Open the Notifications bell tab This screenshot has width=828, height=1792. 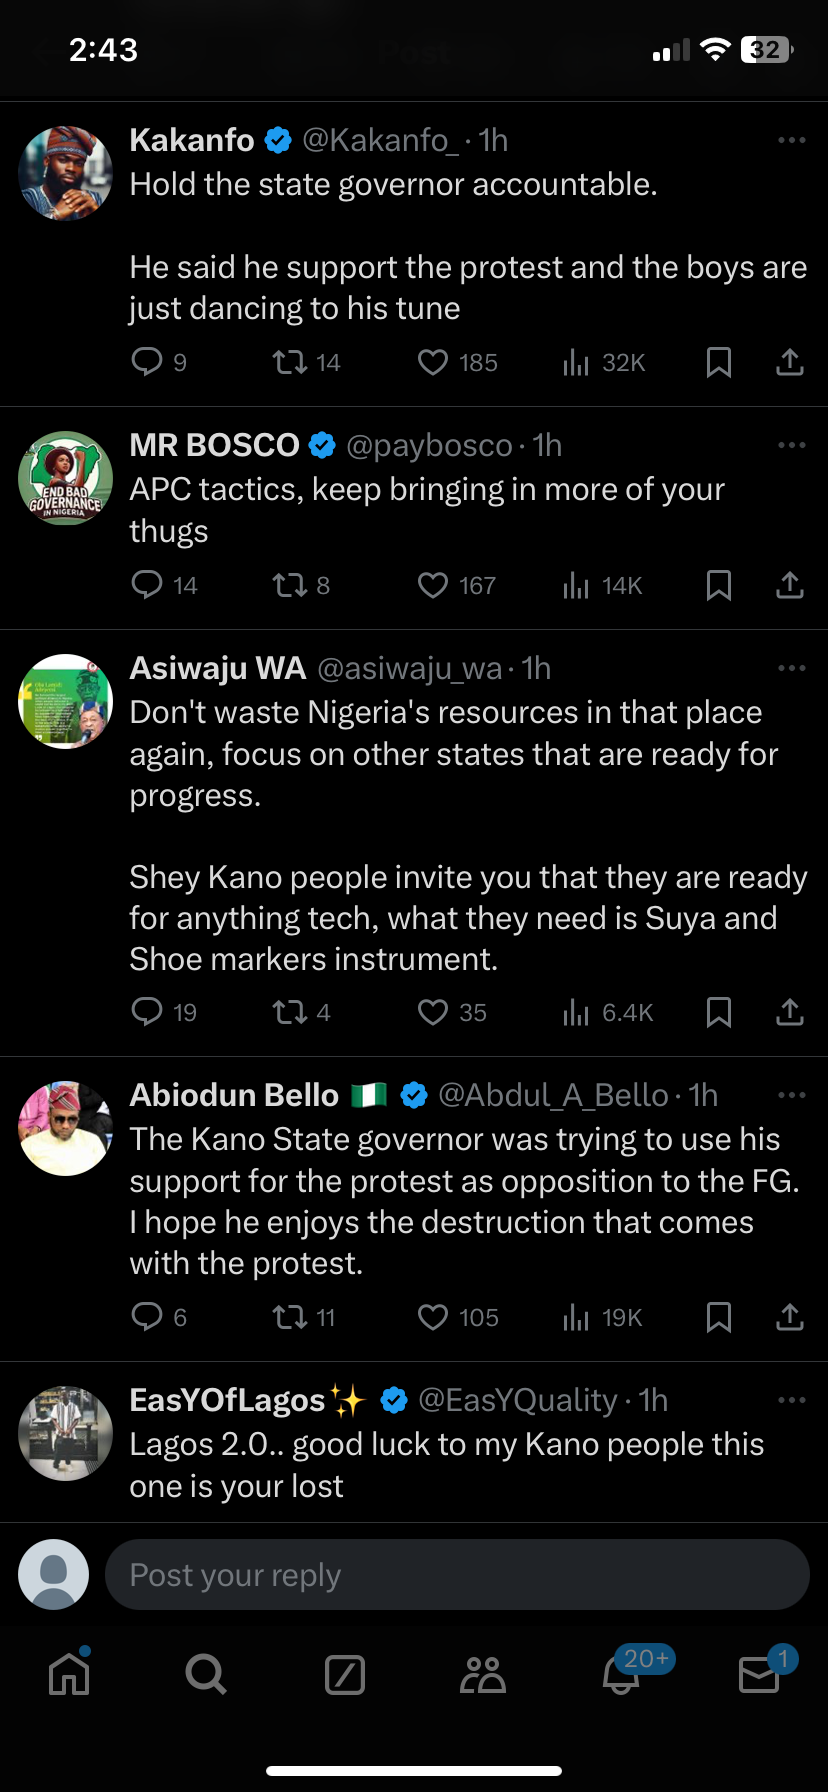click(621, 1674)
